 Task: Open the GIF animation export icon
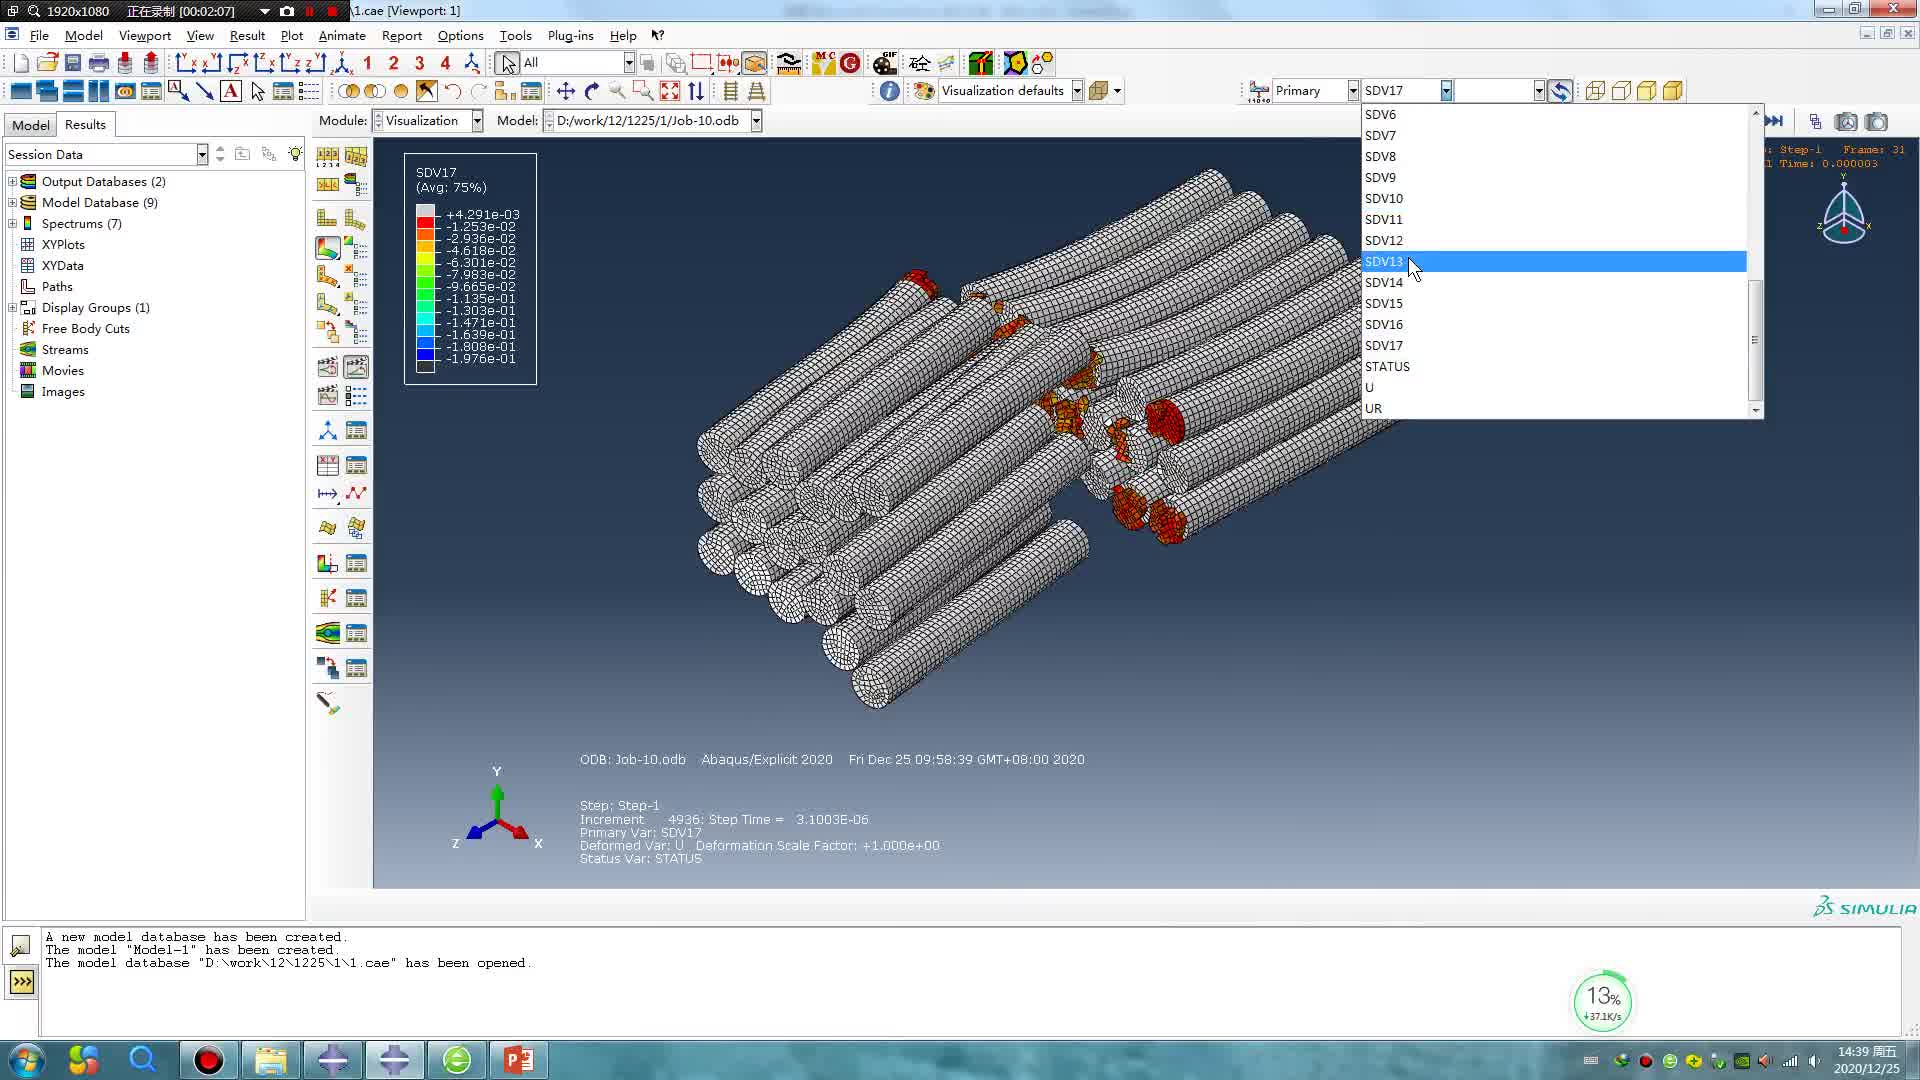884,63
